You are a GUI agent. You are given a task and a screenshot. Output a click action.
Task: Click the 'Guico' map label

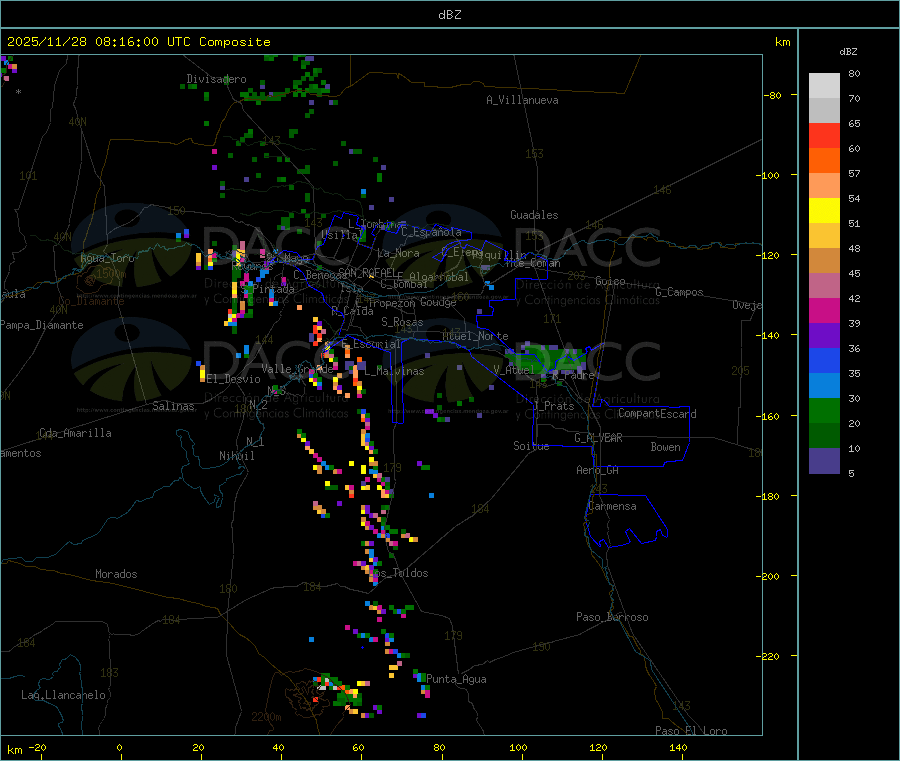[x=610, y=281]
